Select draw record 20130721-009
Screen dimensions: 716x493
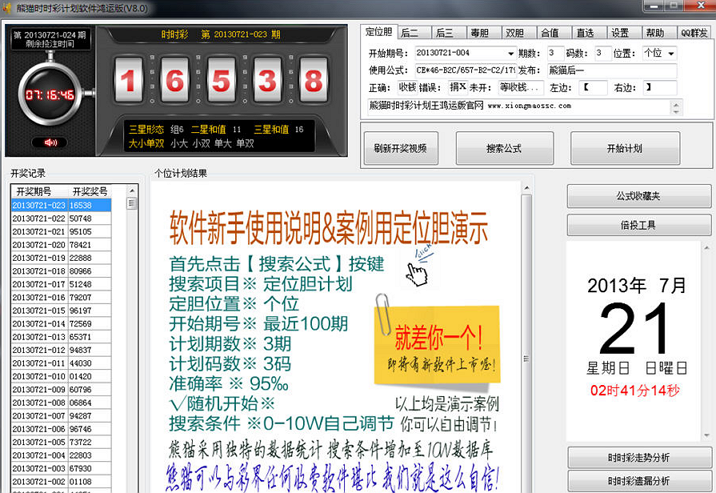[61, 390]
